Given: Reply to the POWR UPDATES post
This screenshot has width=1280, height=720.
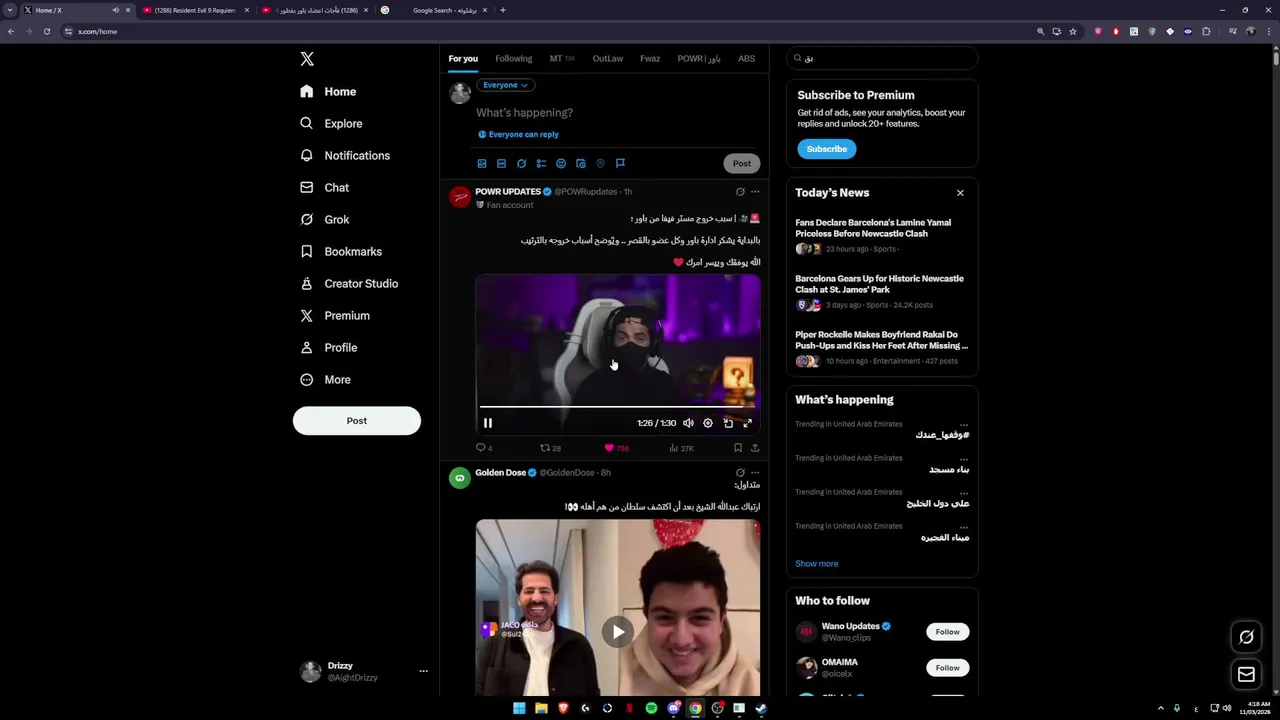Looking at the screenshot, I should point(484,448).
